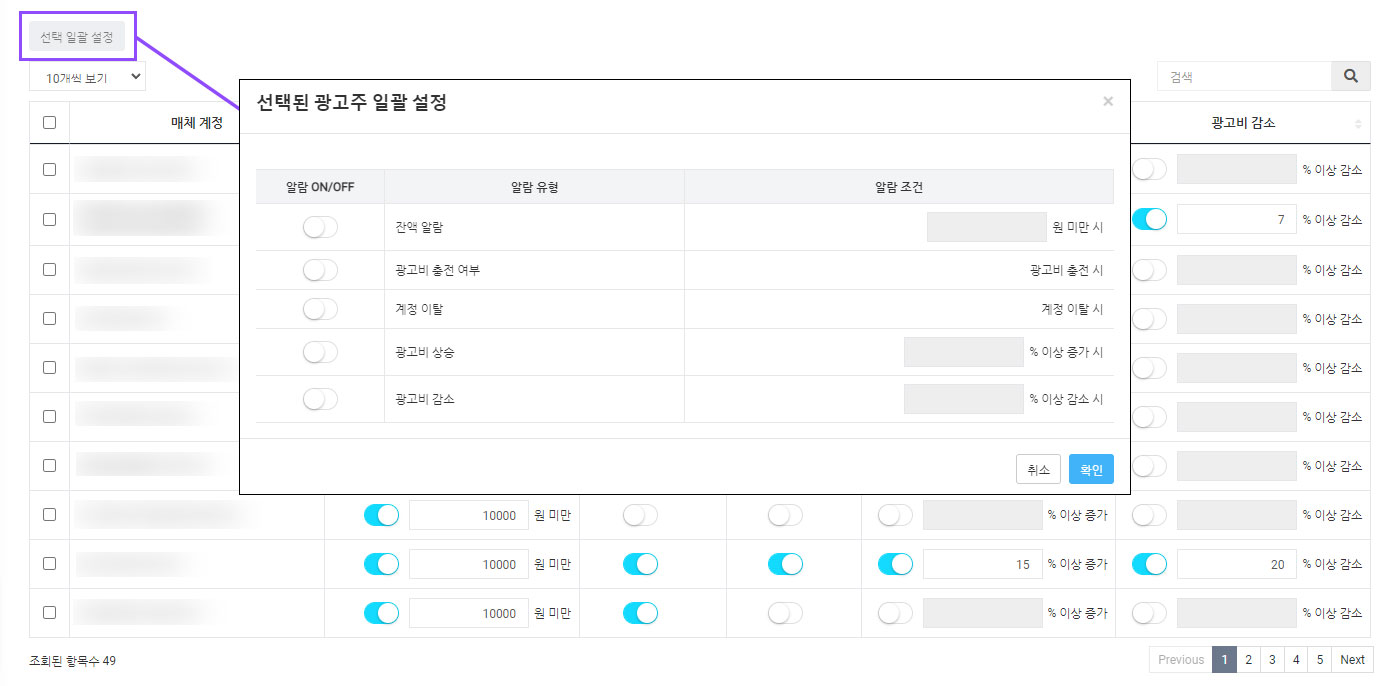The image size is (1390, 686).
Task: Enable 광고비 상승 alarm switch
Action: (x=320, y=352)
